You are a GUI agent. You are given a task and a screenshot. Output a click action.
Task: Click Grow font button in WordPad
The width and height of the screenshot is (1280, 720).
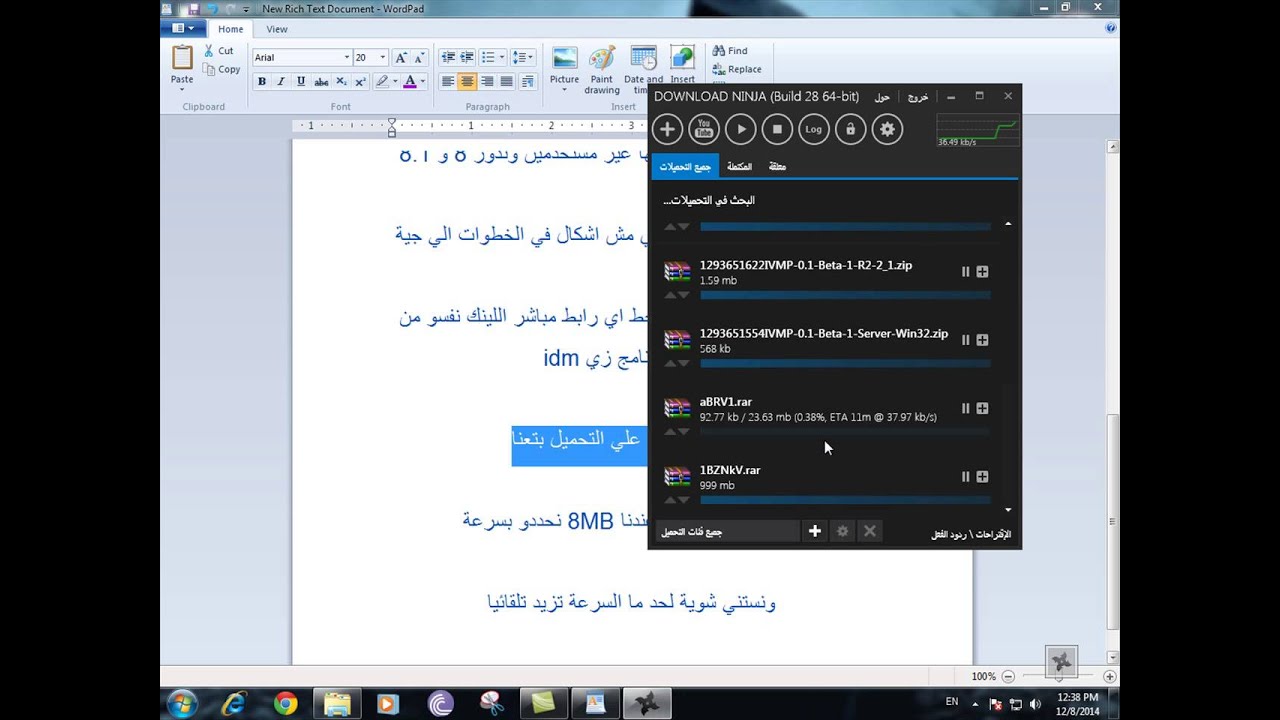point(401,58)
